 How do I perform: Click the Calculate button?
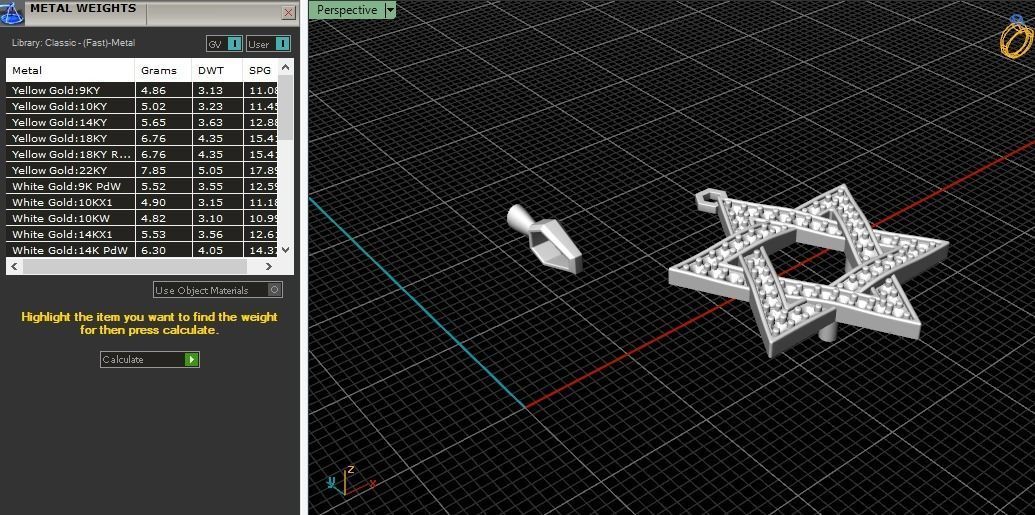pyautogui.click(x=150, y=359)
